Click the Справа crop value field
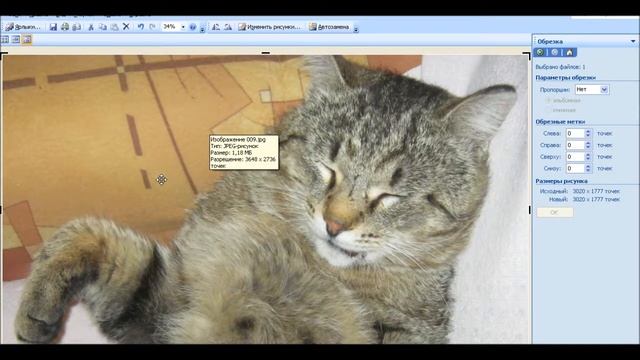 (x=575, y=145)
